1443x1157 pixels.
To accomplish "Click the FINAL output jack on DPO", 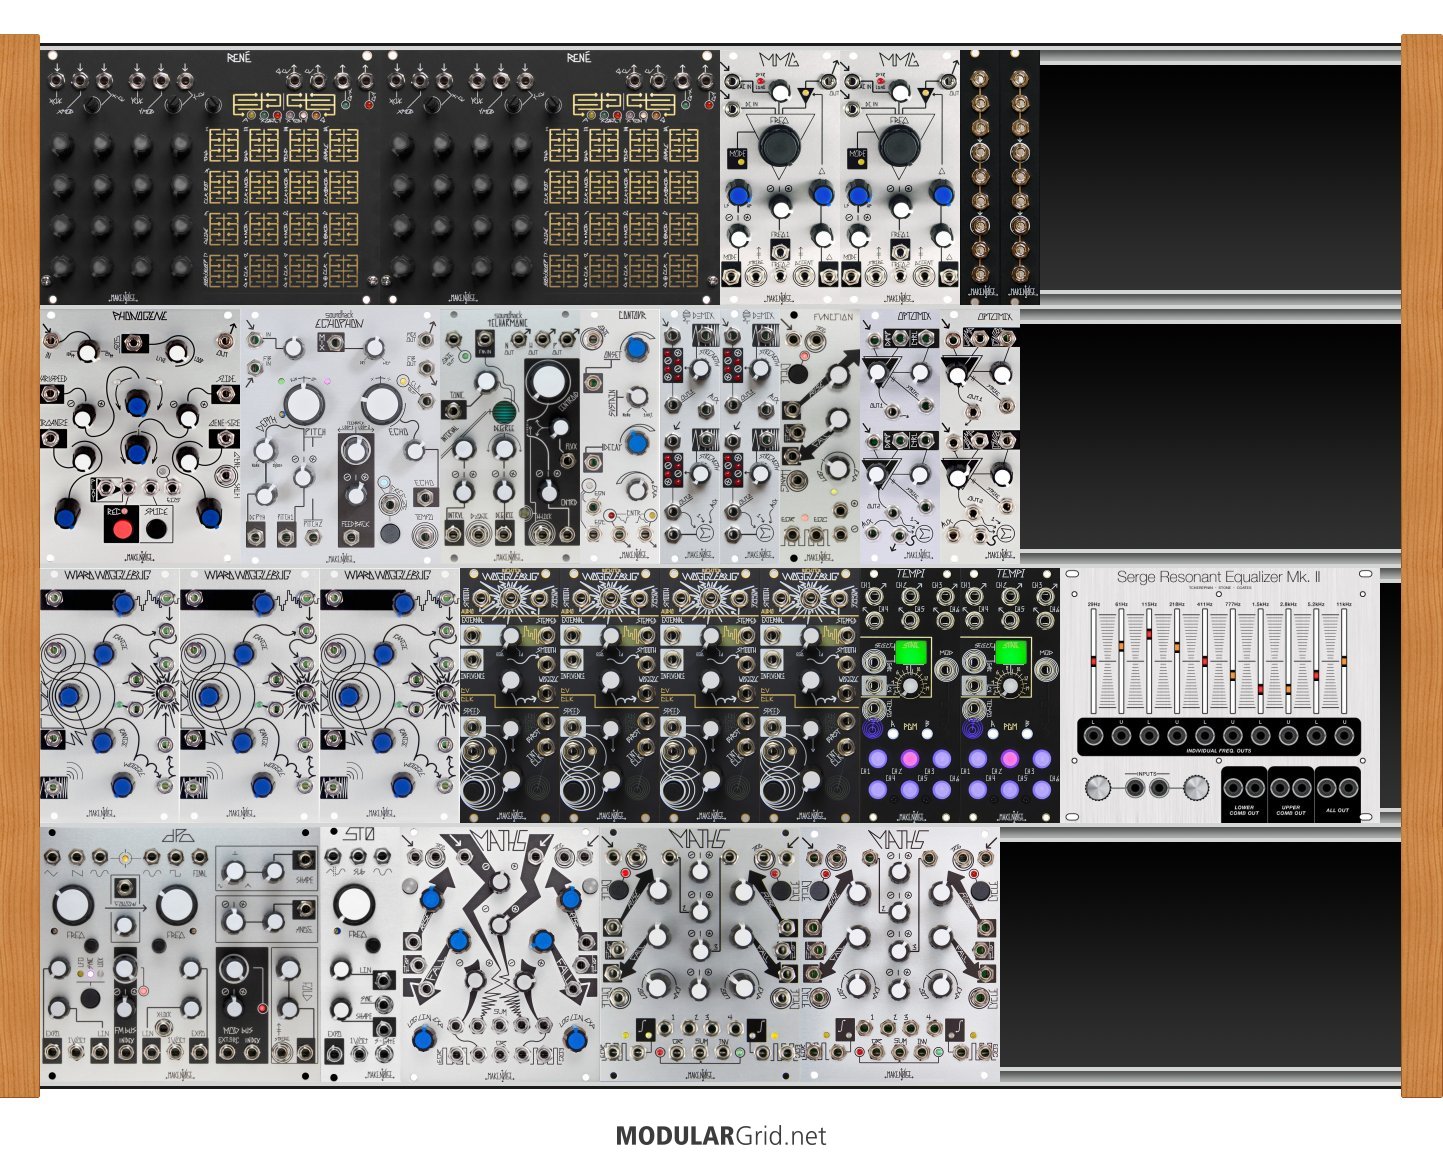I will point(201,858).
